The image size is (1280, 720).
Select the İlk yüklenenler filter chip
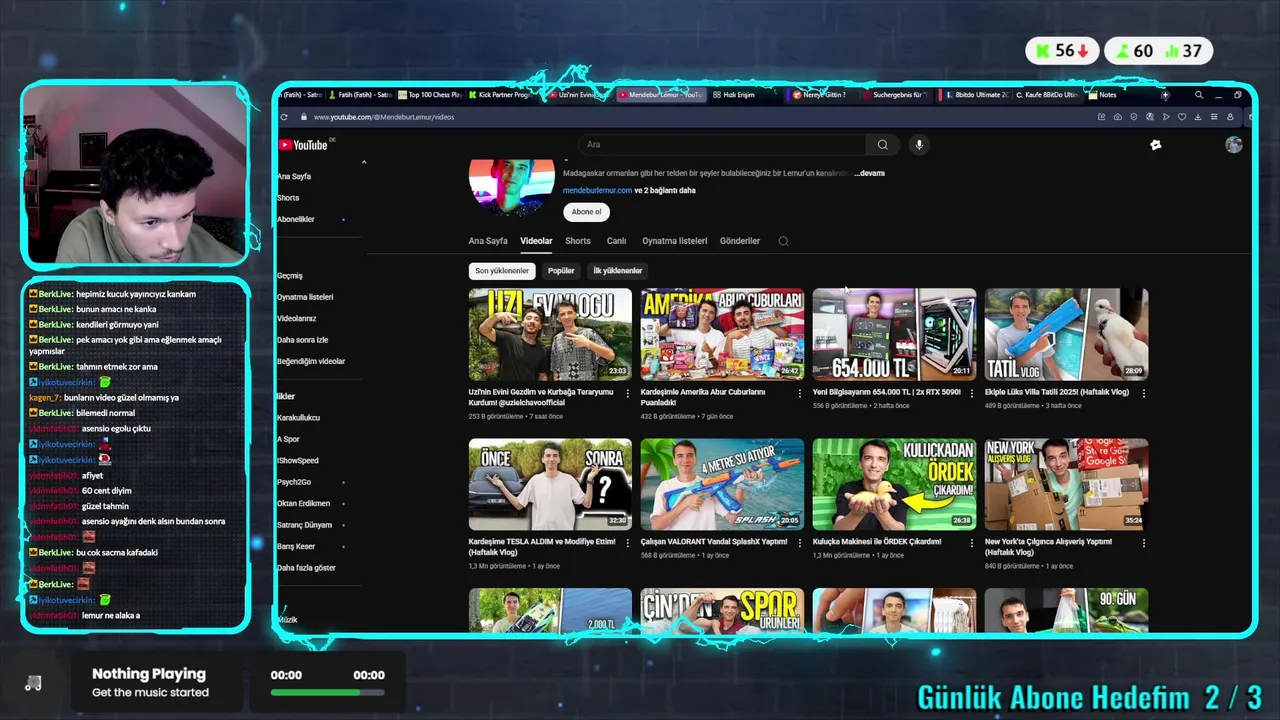618,271
